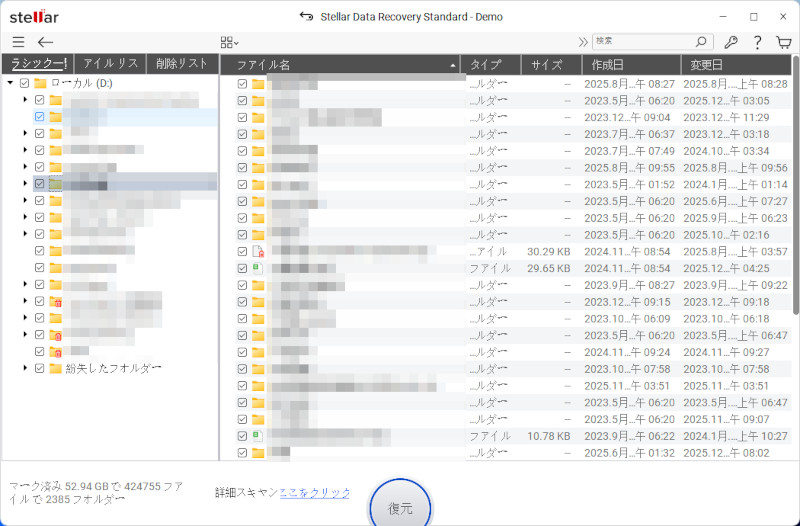800x526 pixels.
Task: Click the search magnifier icon
Action: [x=702, y=41]
